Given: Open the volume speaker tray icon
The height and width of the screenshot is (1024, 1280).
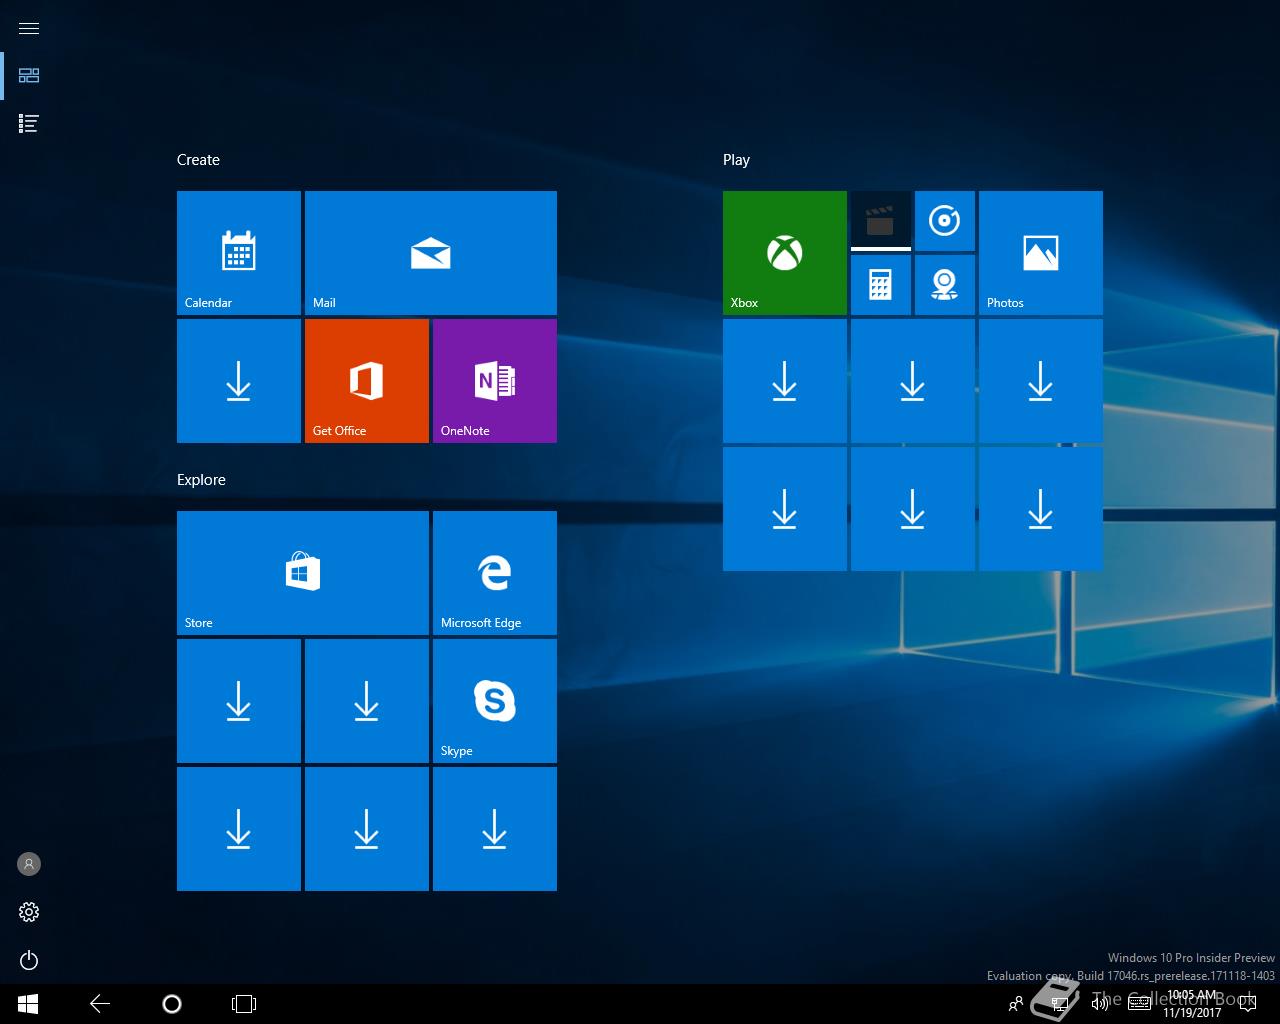Looking at the screenshot, I should (1100, 1004).
